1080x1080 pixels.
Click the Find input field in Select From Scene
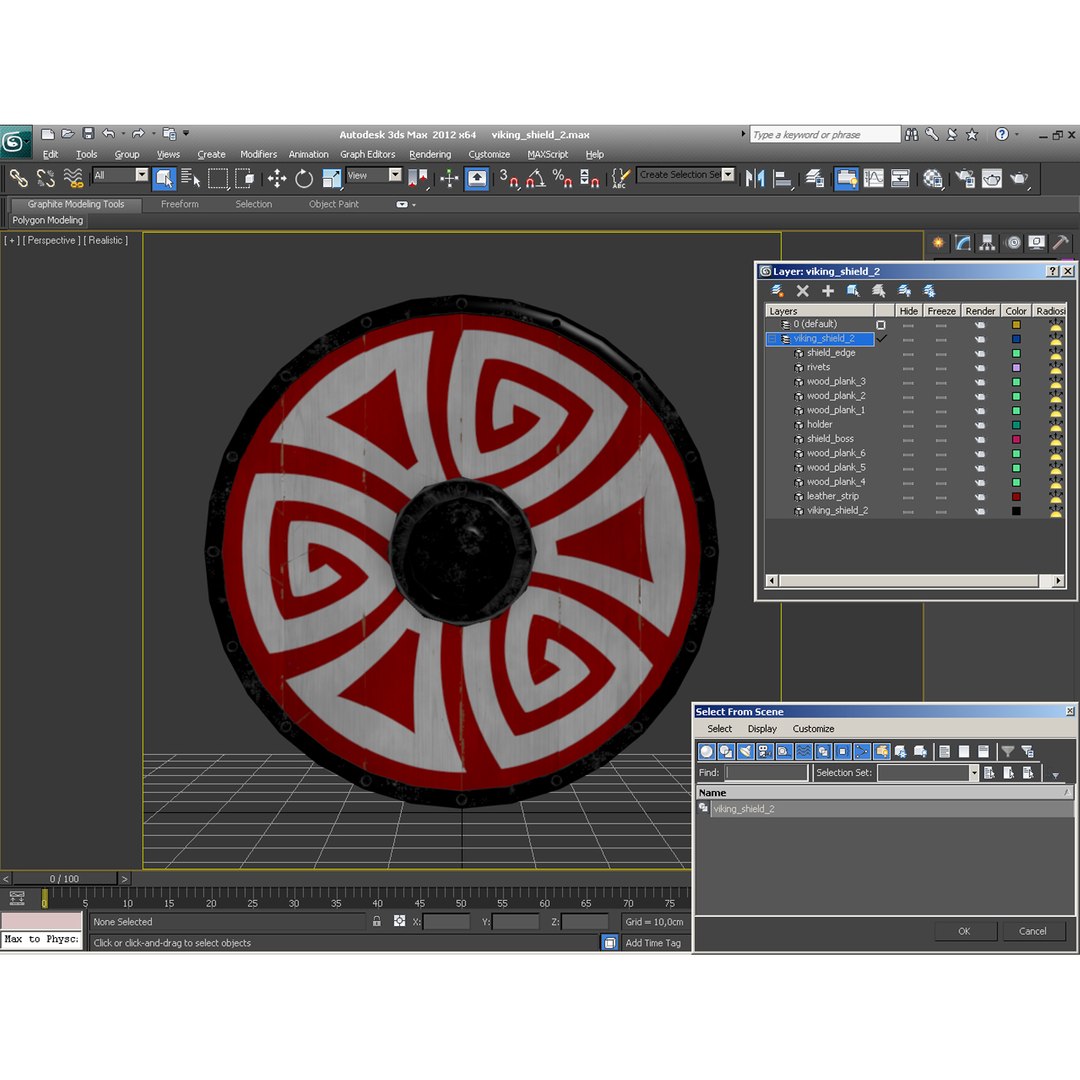tap(766, 773)
